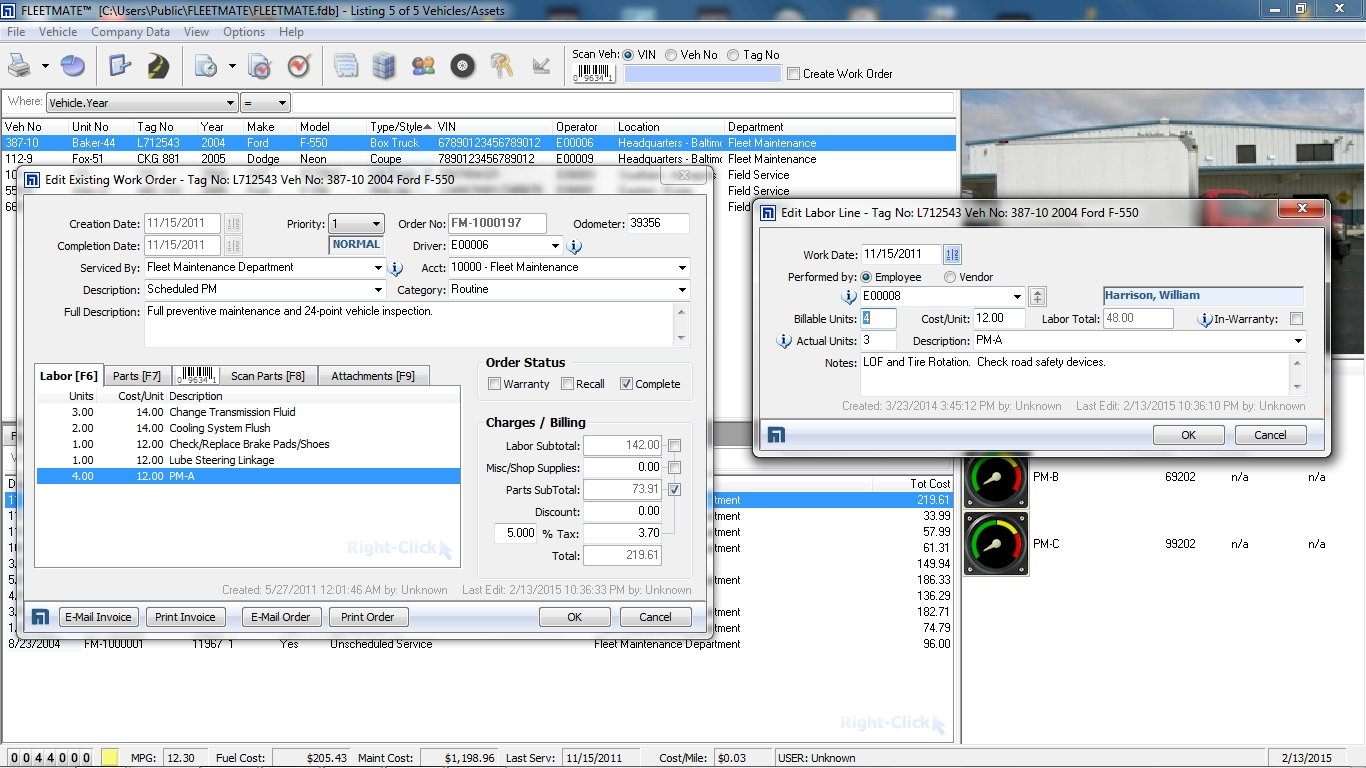Click the Print Invoice button
Image resolution: width=1366 pixels, height=768 pixels.
185,617
